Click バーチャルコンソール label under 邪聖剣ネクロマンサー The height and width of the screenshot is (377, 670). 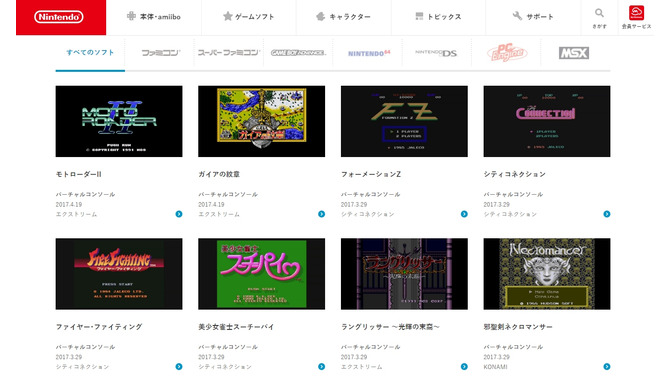click(x=514, y=347)
